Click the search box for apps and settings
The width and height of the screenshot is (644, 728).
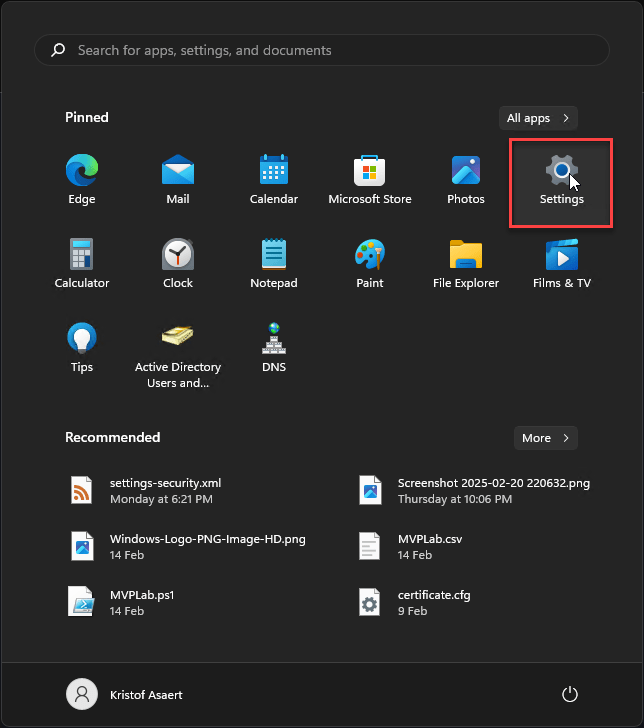pos(322,50)
